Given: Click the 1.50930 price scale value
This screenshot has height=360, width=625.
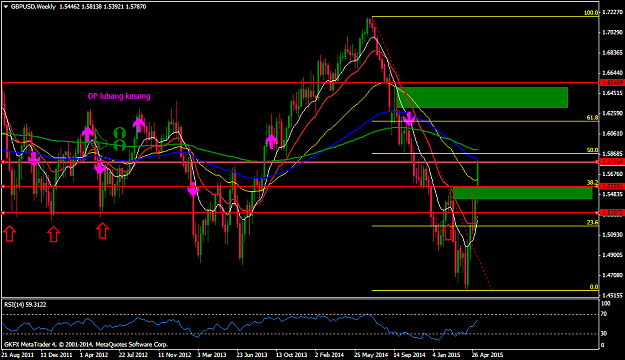Looking at the screenshot, I should coord(613,234).
